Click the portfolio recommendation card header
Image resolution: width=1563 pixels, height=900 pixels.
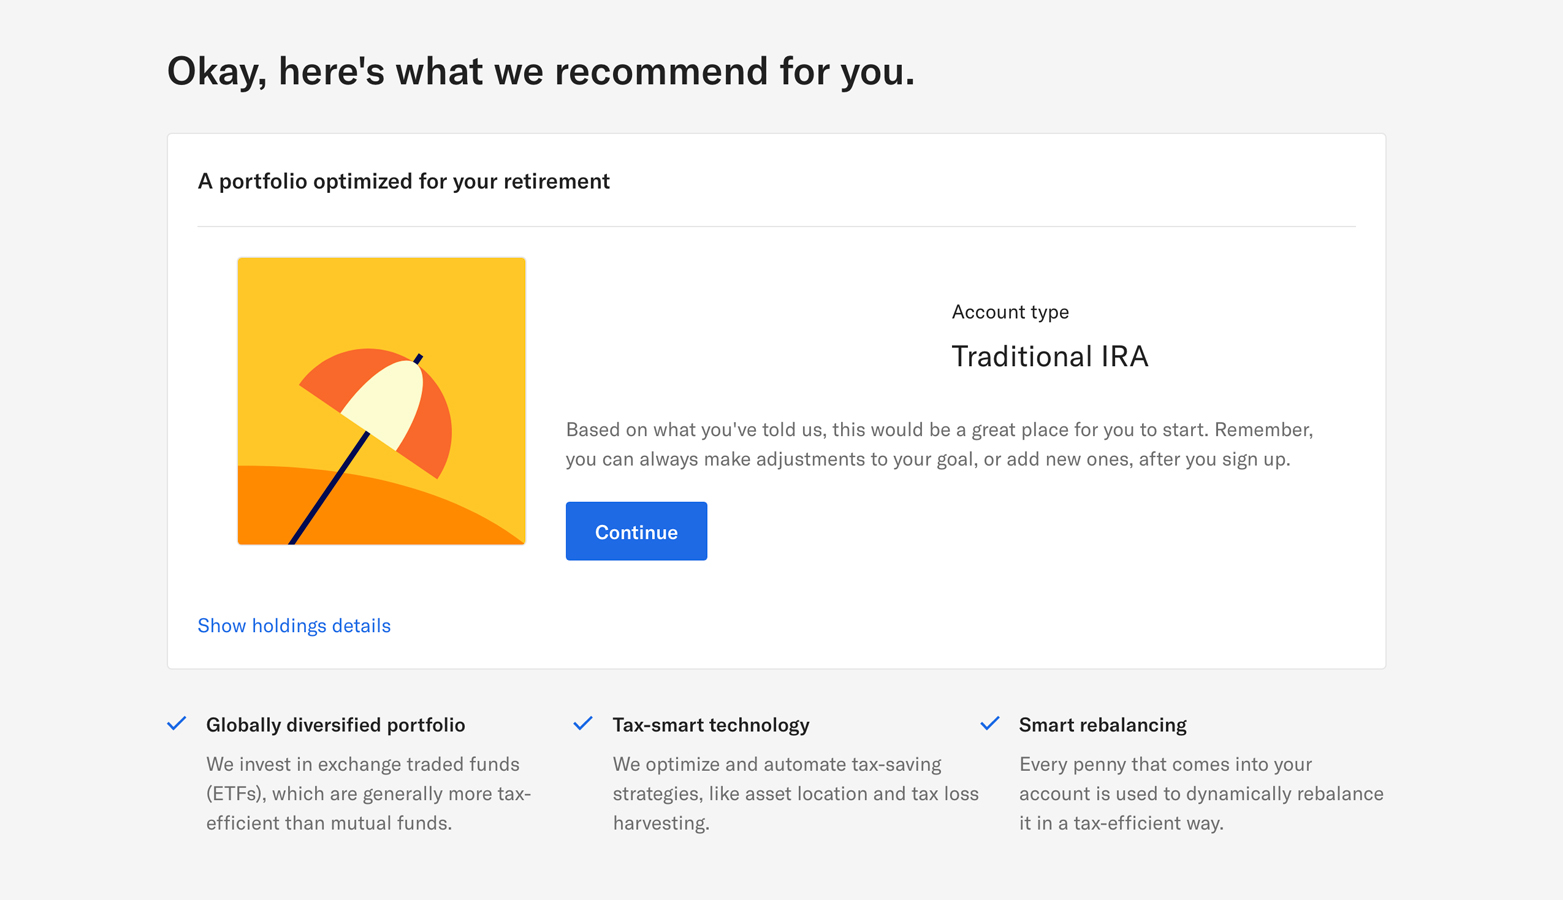coord(404,181)
